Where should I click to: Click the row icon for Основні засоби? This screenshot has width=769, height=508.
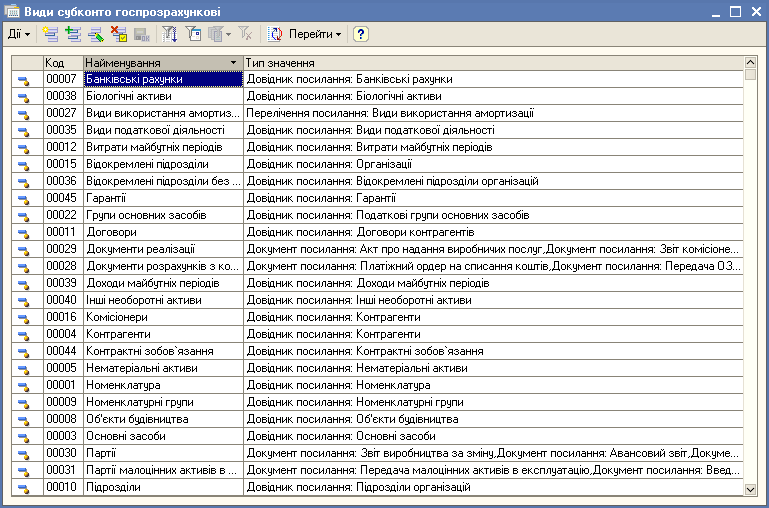click(x=24, y=437)
